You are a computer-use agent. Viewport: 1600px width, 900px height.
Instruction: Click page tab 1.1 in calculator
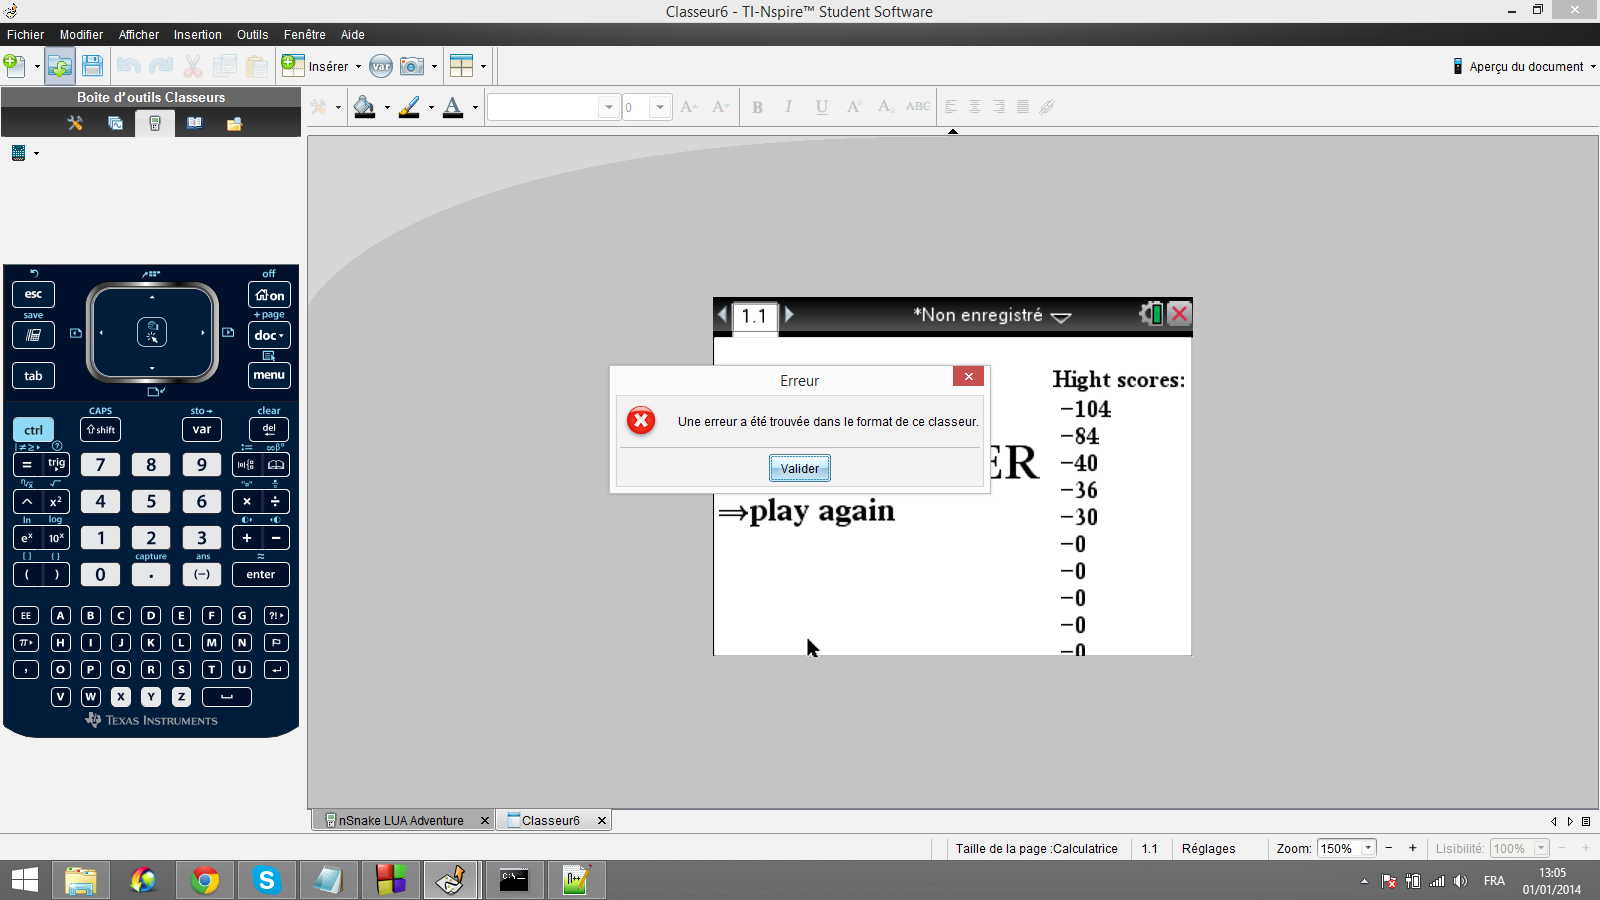tap(755, 316)
